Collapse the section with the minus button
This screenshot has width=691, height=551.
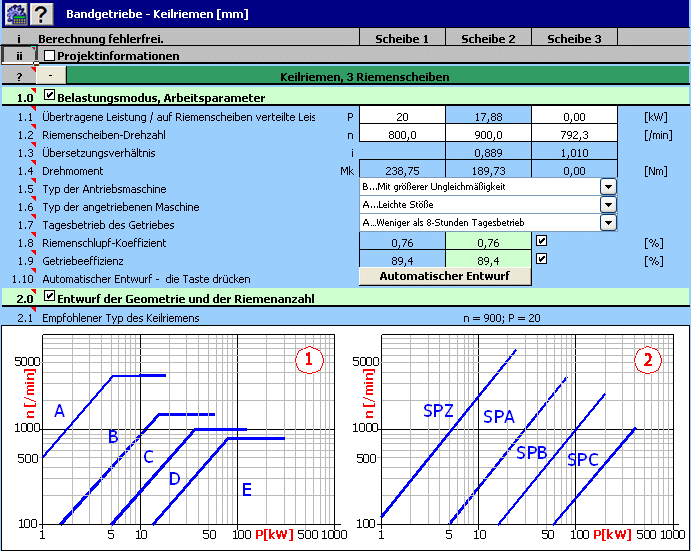(51, 76)
